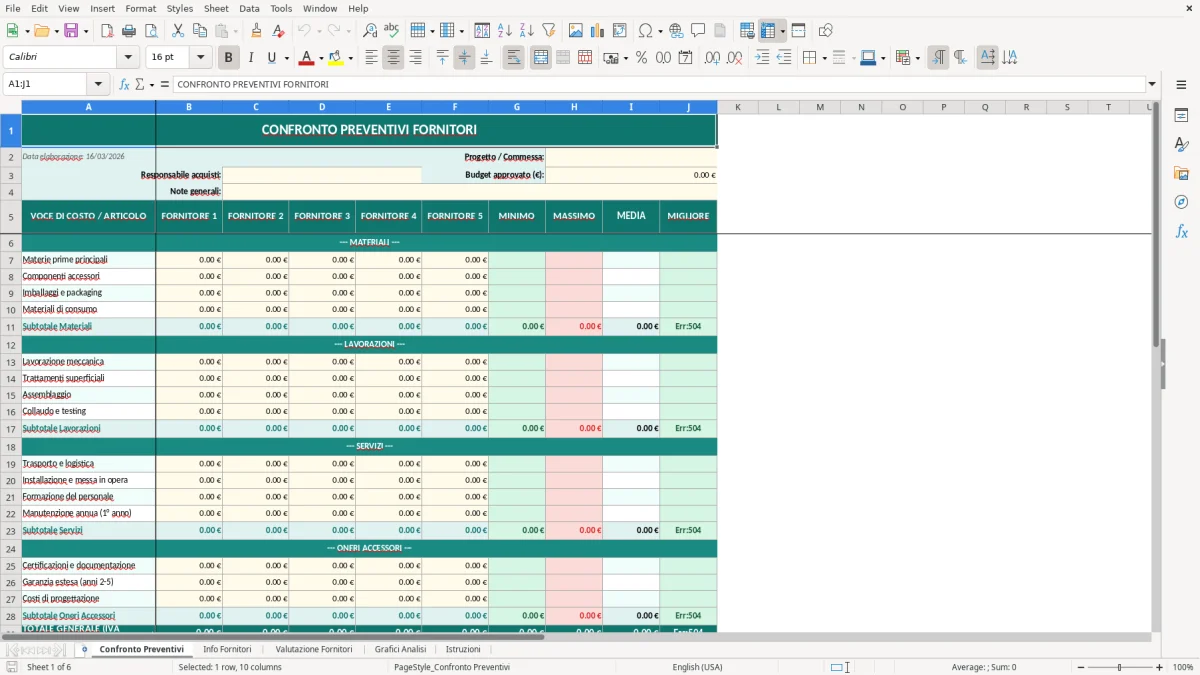The image size is (1200, 675).
Task: Click the formula input line
Action: 659,84
